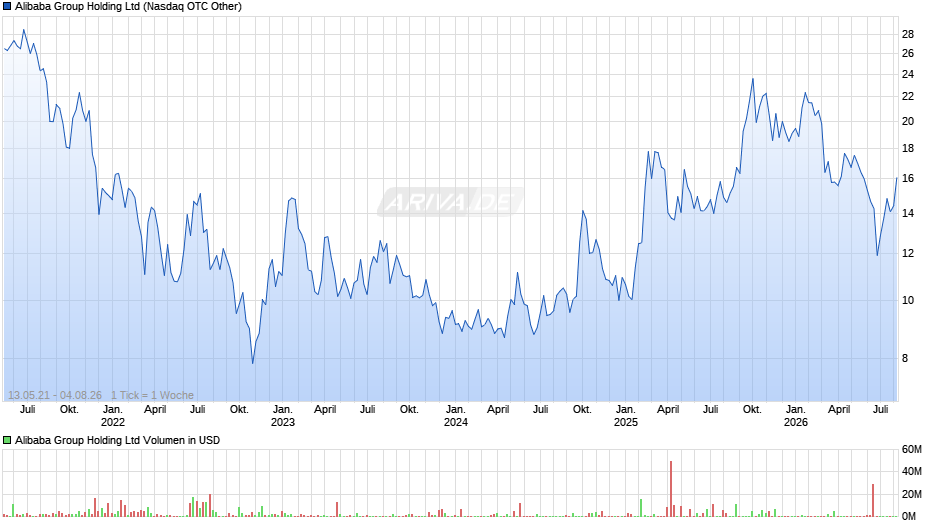940x526 pixels.
Task: Click the 2026 year label on time axis
Action: point(796,422)
